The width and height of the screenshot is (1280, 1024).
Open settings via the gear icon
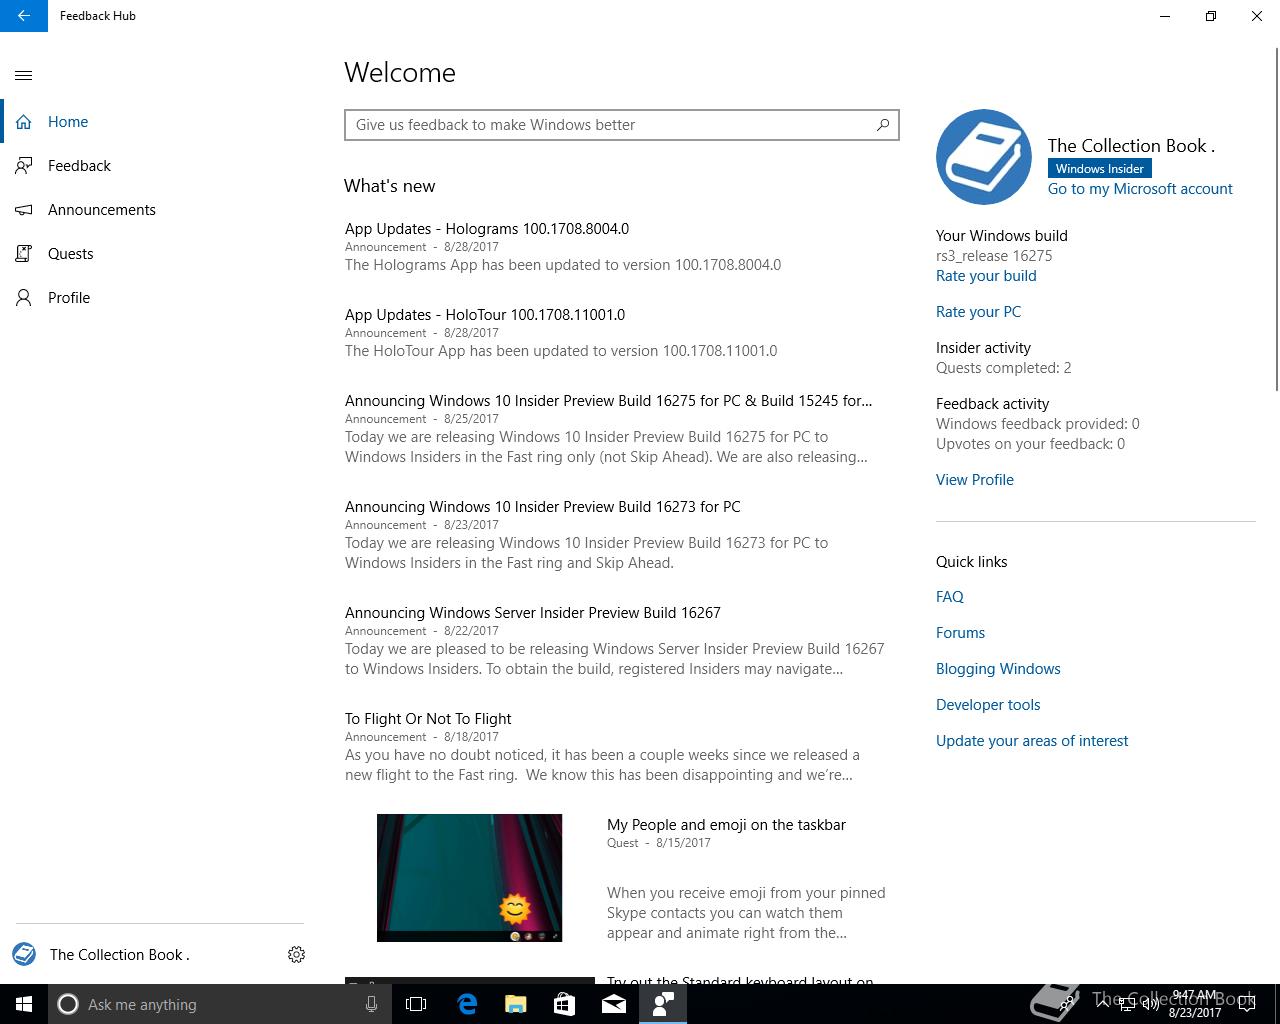pos(296,955)
